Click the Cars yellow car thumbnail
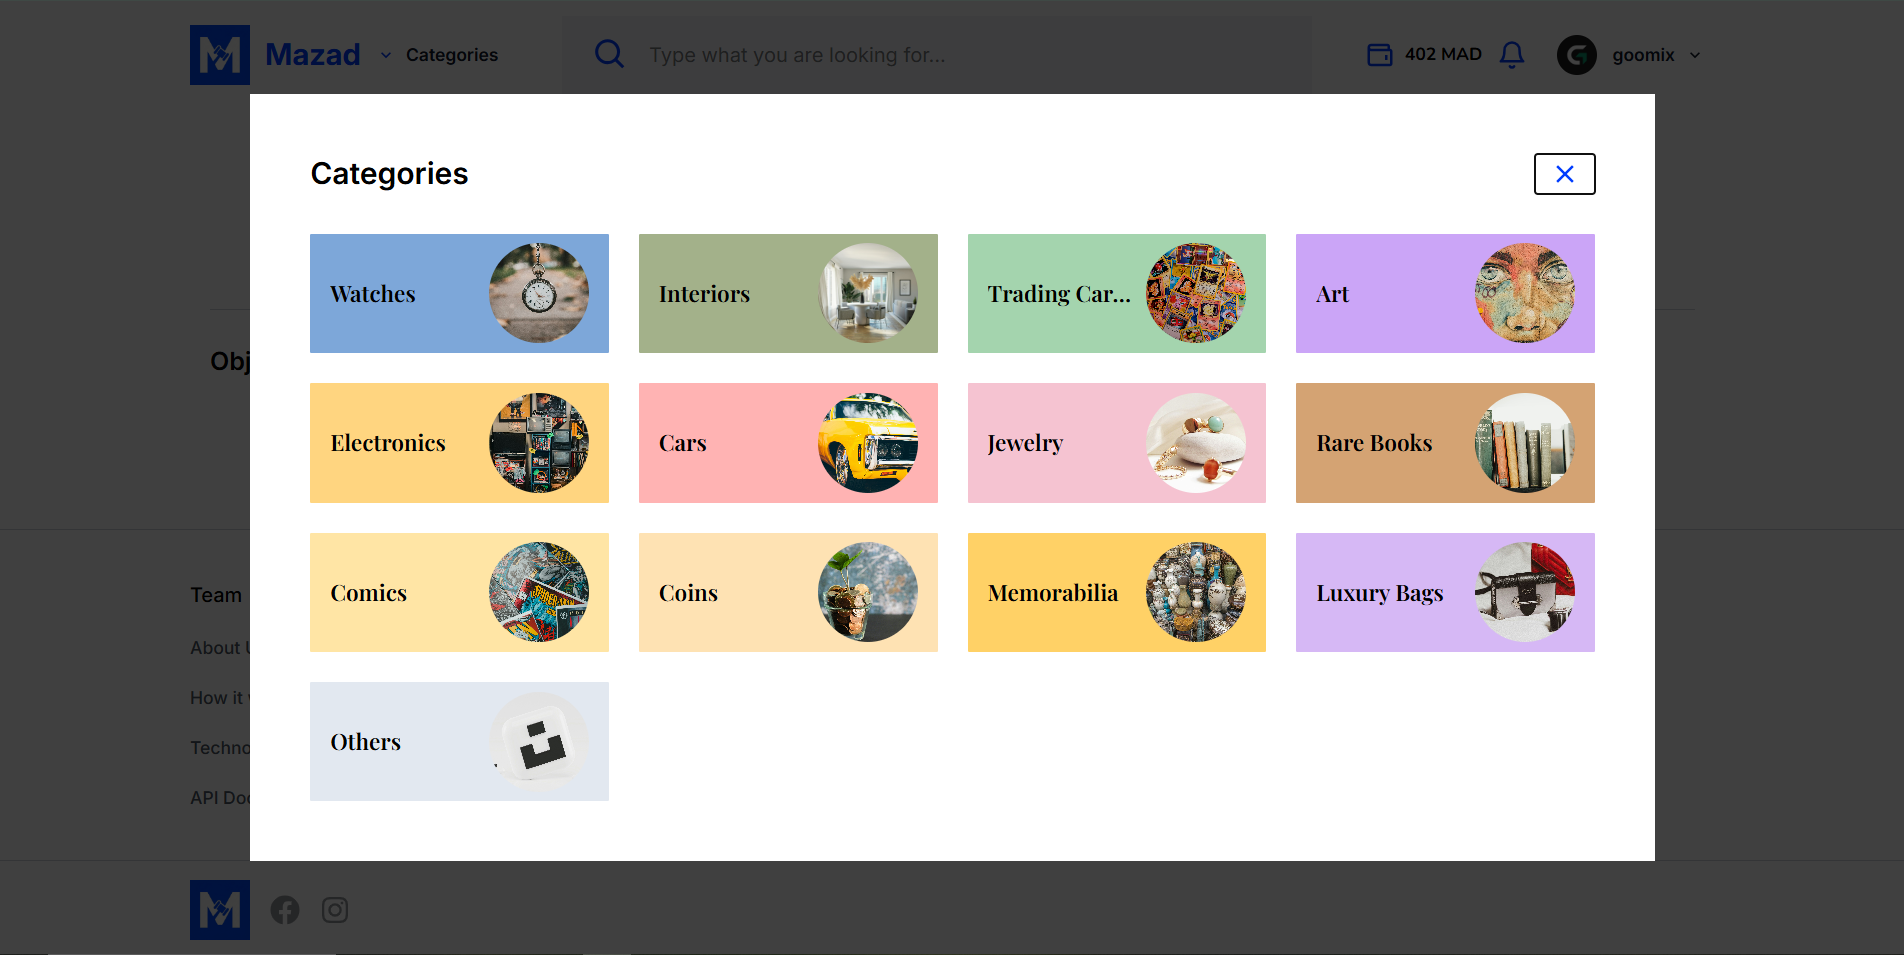 [868, 443]
